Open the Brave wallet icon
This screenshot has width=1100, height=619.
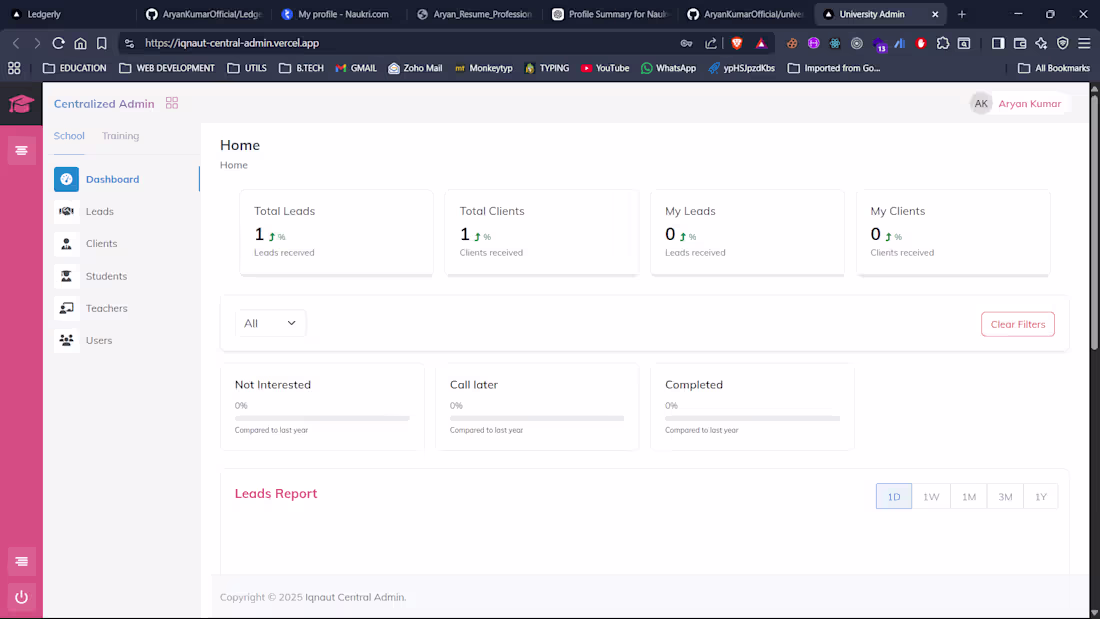(x=1019, y=43)
